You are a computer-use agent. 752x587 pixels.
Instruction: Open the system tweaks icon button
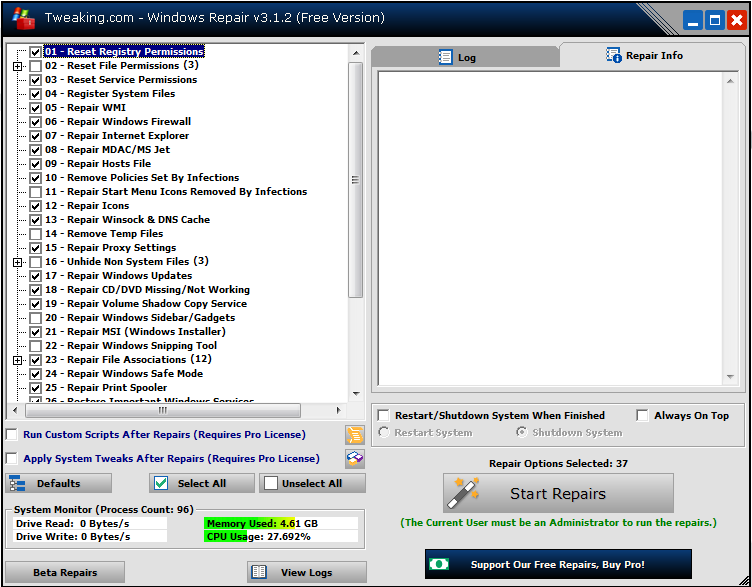coord(354,458)
